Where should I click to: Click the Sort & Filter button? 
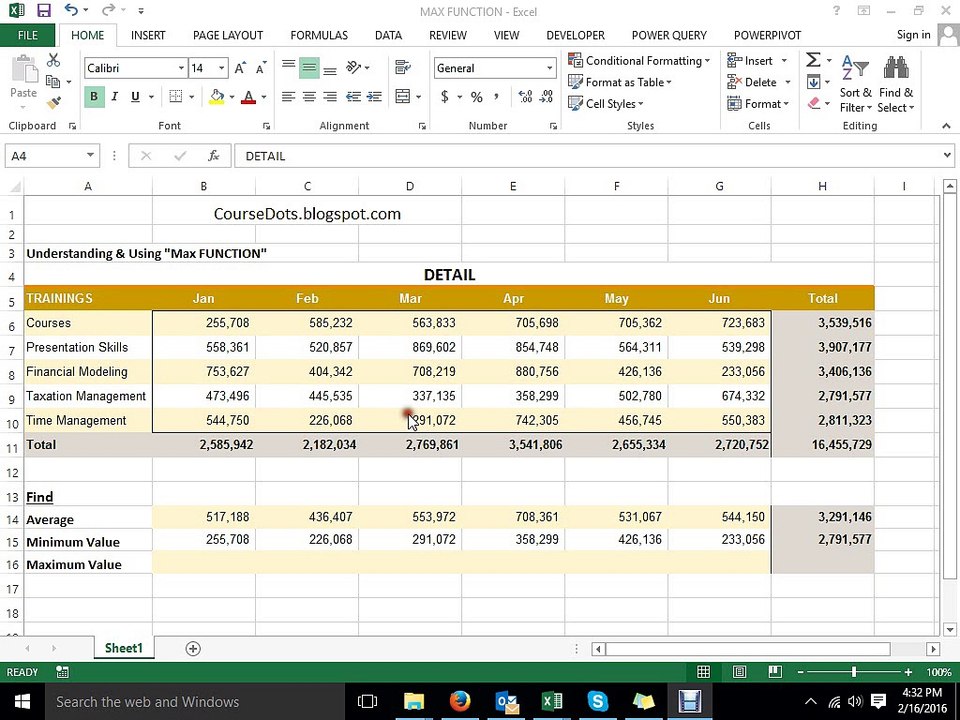click(x=855, y=83)
